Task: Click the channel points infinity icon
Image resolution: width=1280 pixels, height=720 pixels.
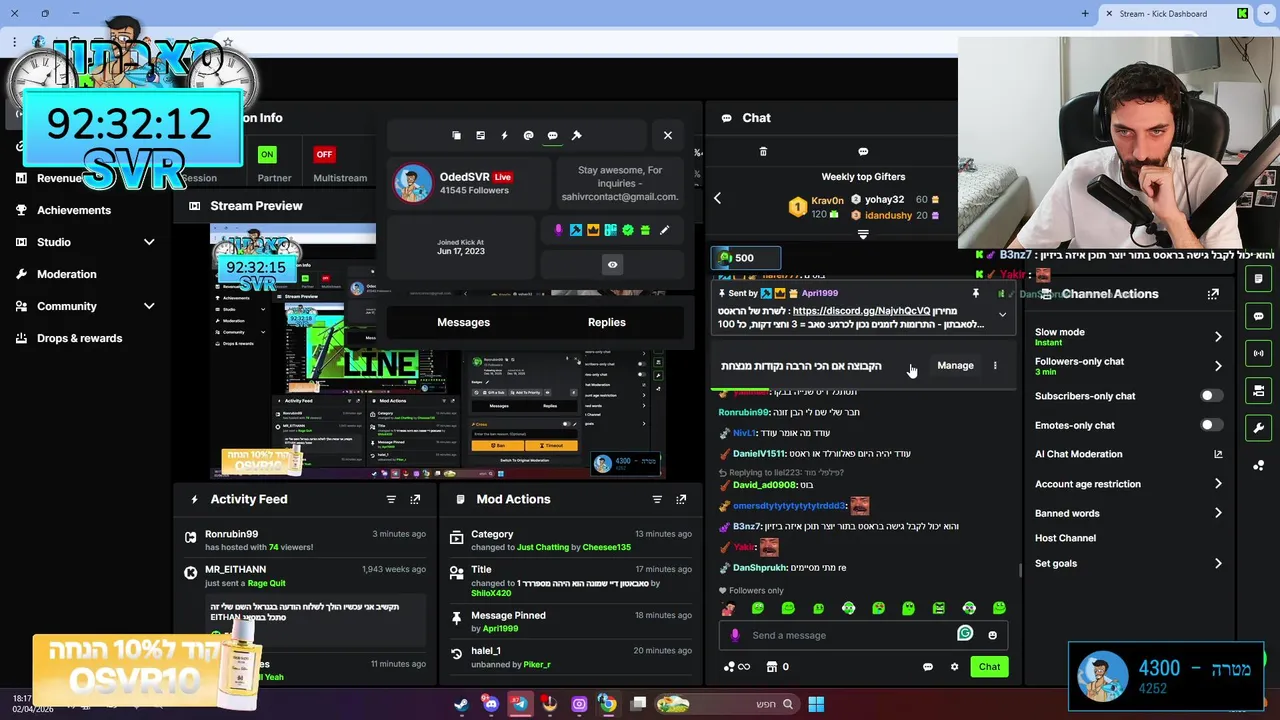Action: 736,667
